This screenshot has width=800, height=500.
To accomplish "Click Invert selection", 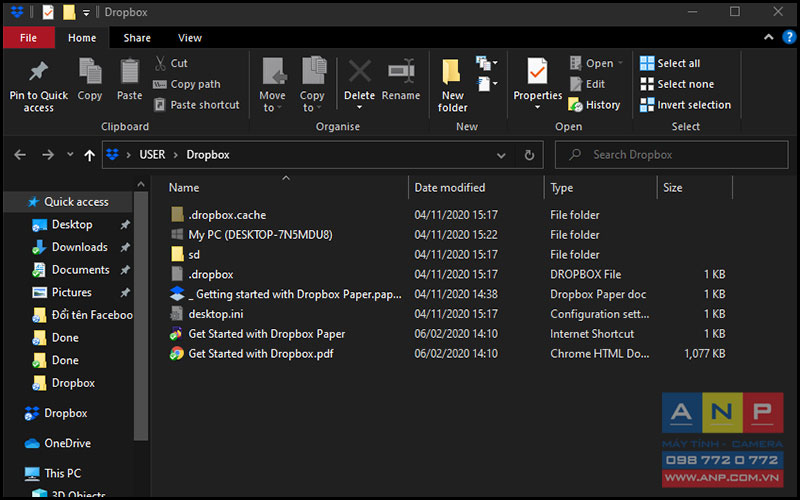I will coord(685,105).
